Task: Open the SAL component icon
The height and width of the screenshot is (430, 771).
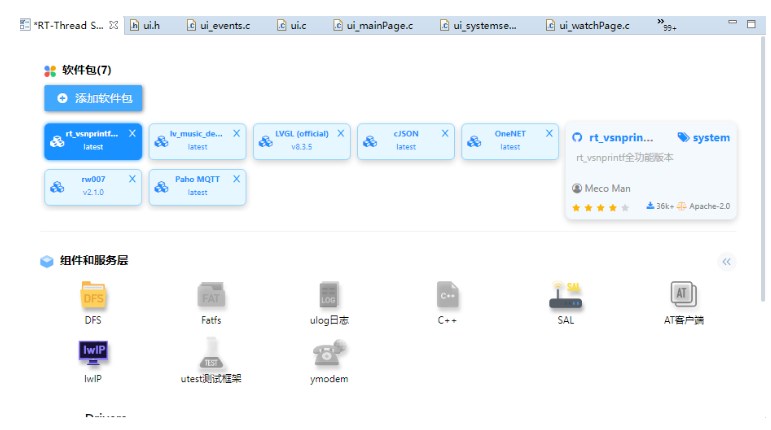Action: (565, 295)
